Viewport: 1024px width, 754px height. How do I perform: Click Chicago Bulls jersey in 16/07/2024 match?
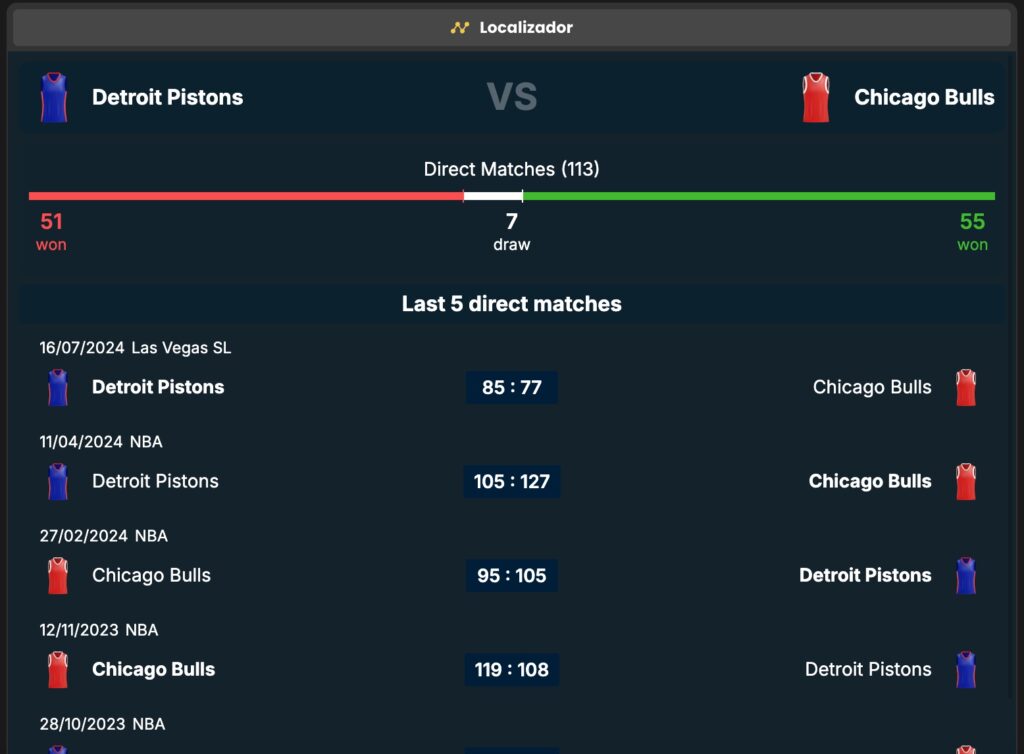click(965, 387)
